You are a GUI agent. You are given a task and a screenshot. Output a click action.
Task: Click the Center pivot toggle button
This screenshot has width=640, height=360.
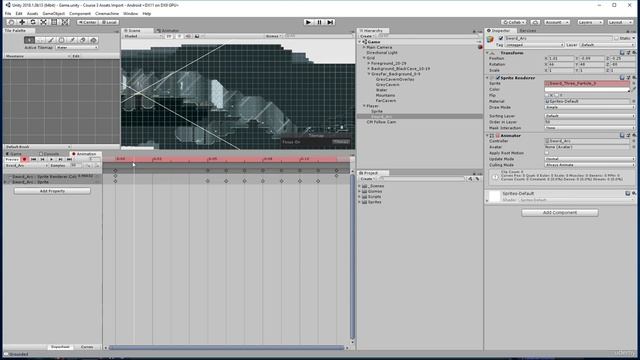point(88,22)
